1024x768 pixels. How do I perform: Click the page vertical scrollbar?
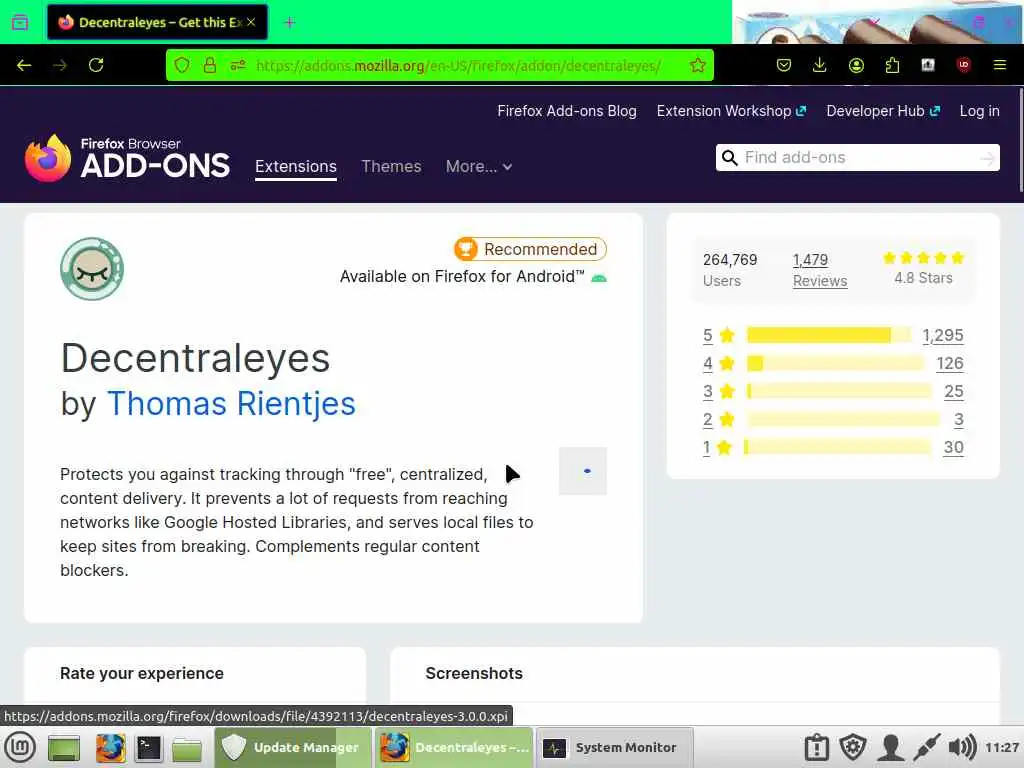click(1020, 142)
